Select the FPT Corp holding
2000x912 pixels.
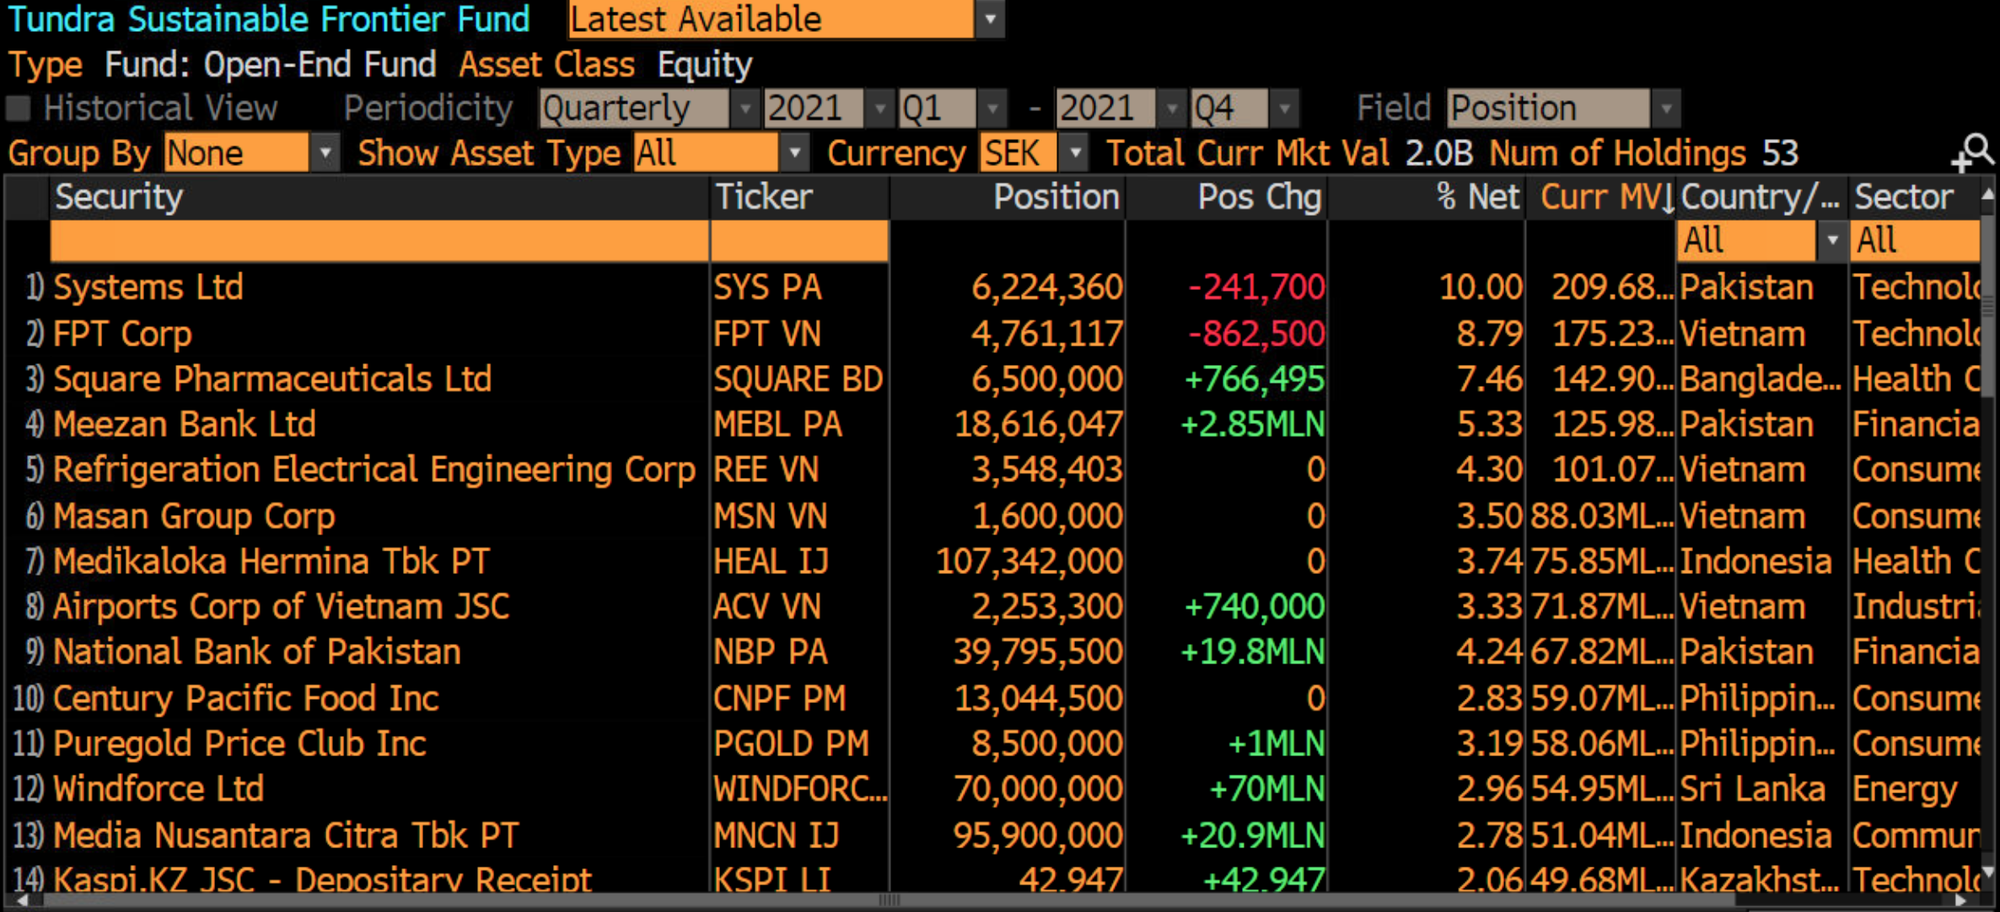click(122, 334)
